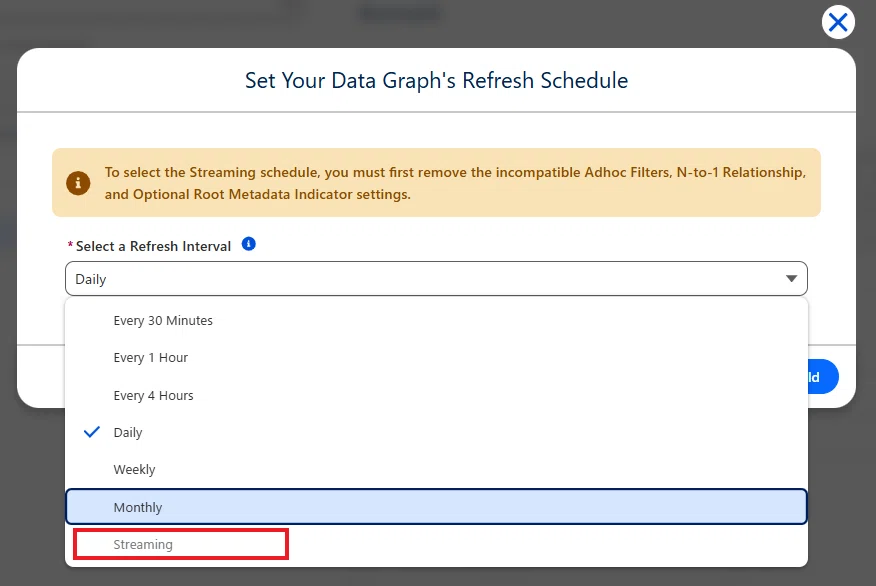Open the Refresh Interval combo box showing Daily
876x586 pixels.
(436, 279)
